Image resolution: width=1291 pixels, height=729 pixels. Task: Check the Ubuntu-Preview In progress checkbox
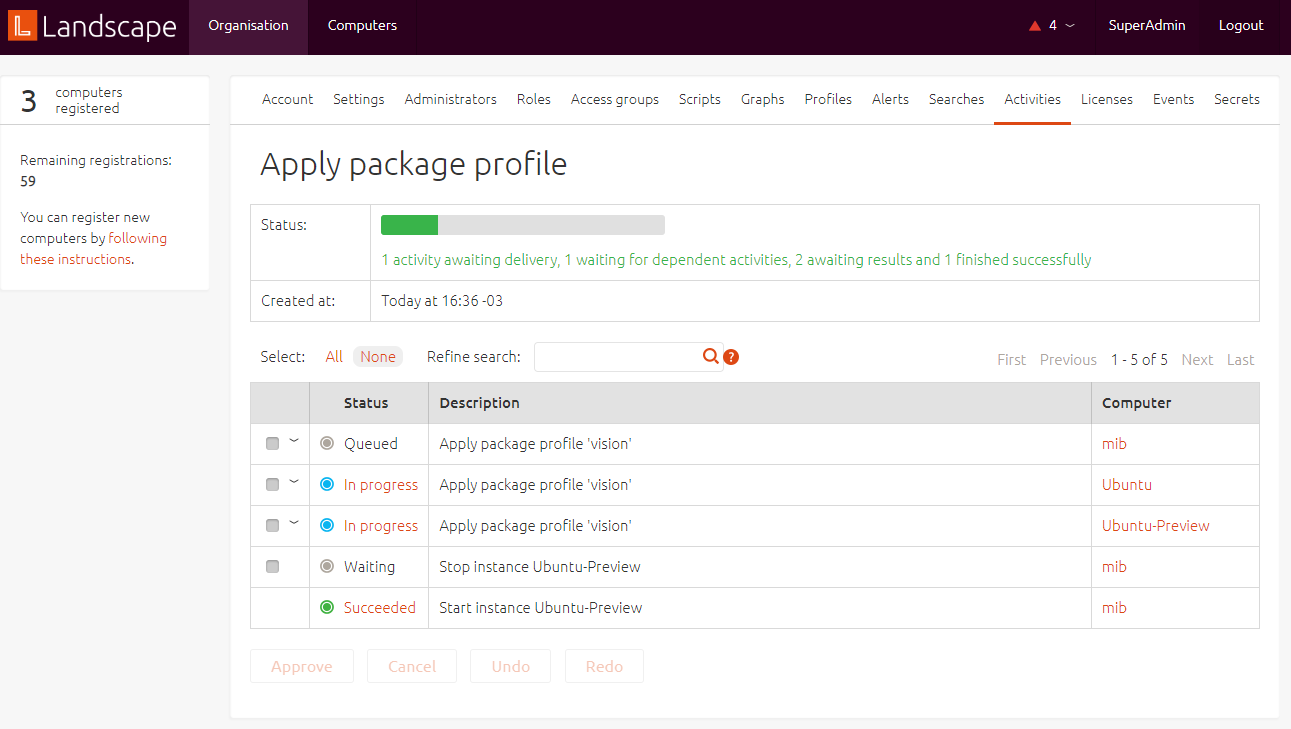272,526
